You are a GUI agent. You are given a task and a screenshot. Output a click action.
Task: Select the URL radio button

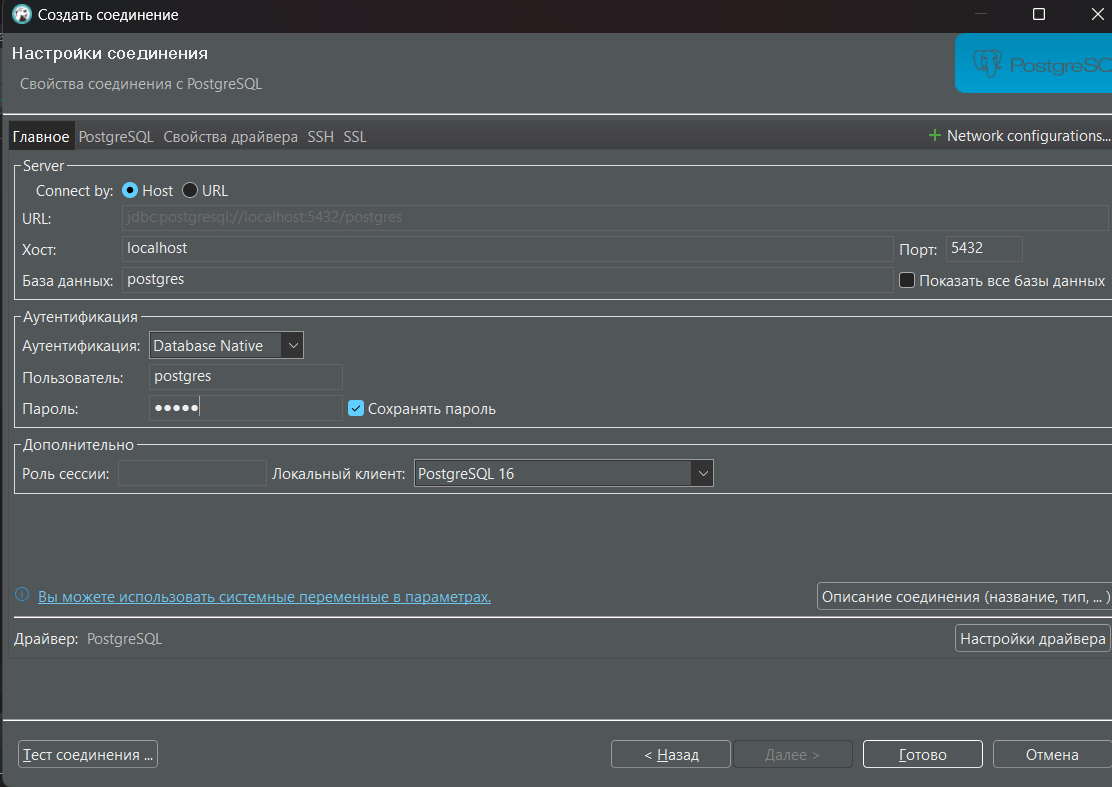coord(189,190)
